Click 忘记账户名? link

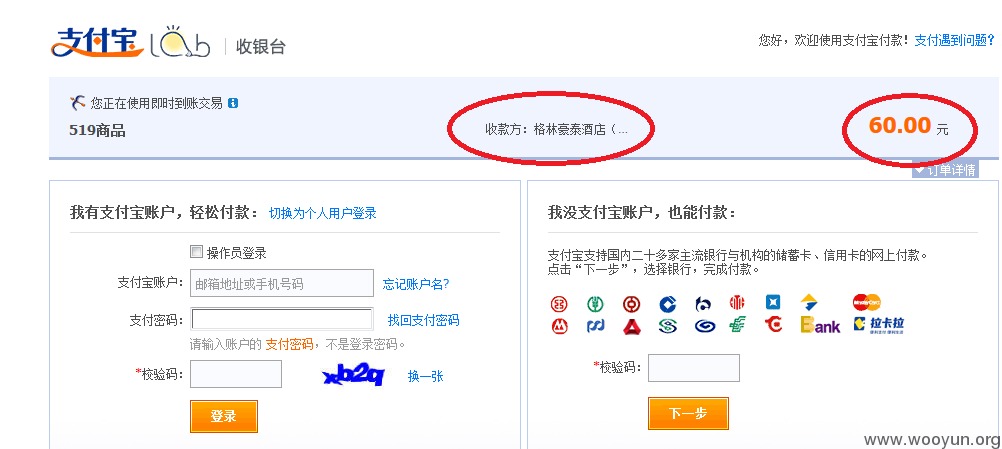(x=416, y=284)
